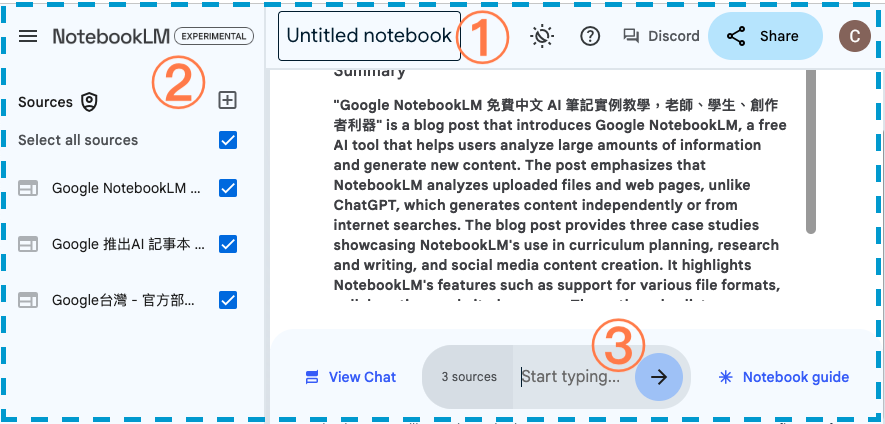Uncheck the Google台灣 source checkbox
Screen dimensions: 885x424
(x=228, y=300)
